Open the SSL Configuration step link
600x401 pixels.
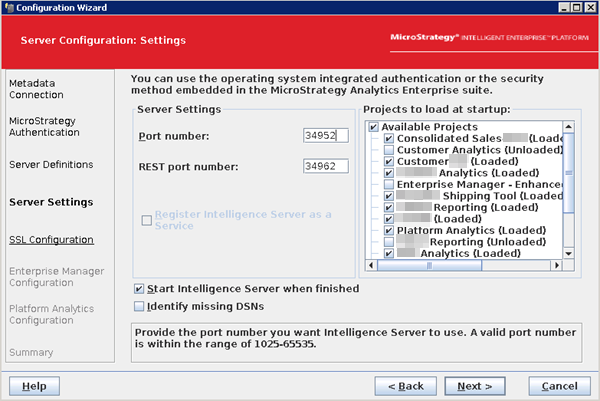[x=51, y=240]
